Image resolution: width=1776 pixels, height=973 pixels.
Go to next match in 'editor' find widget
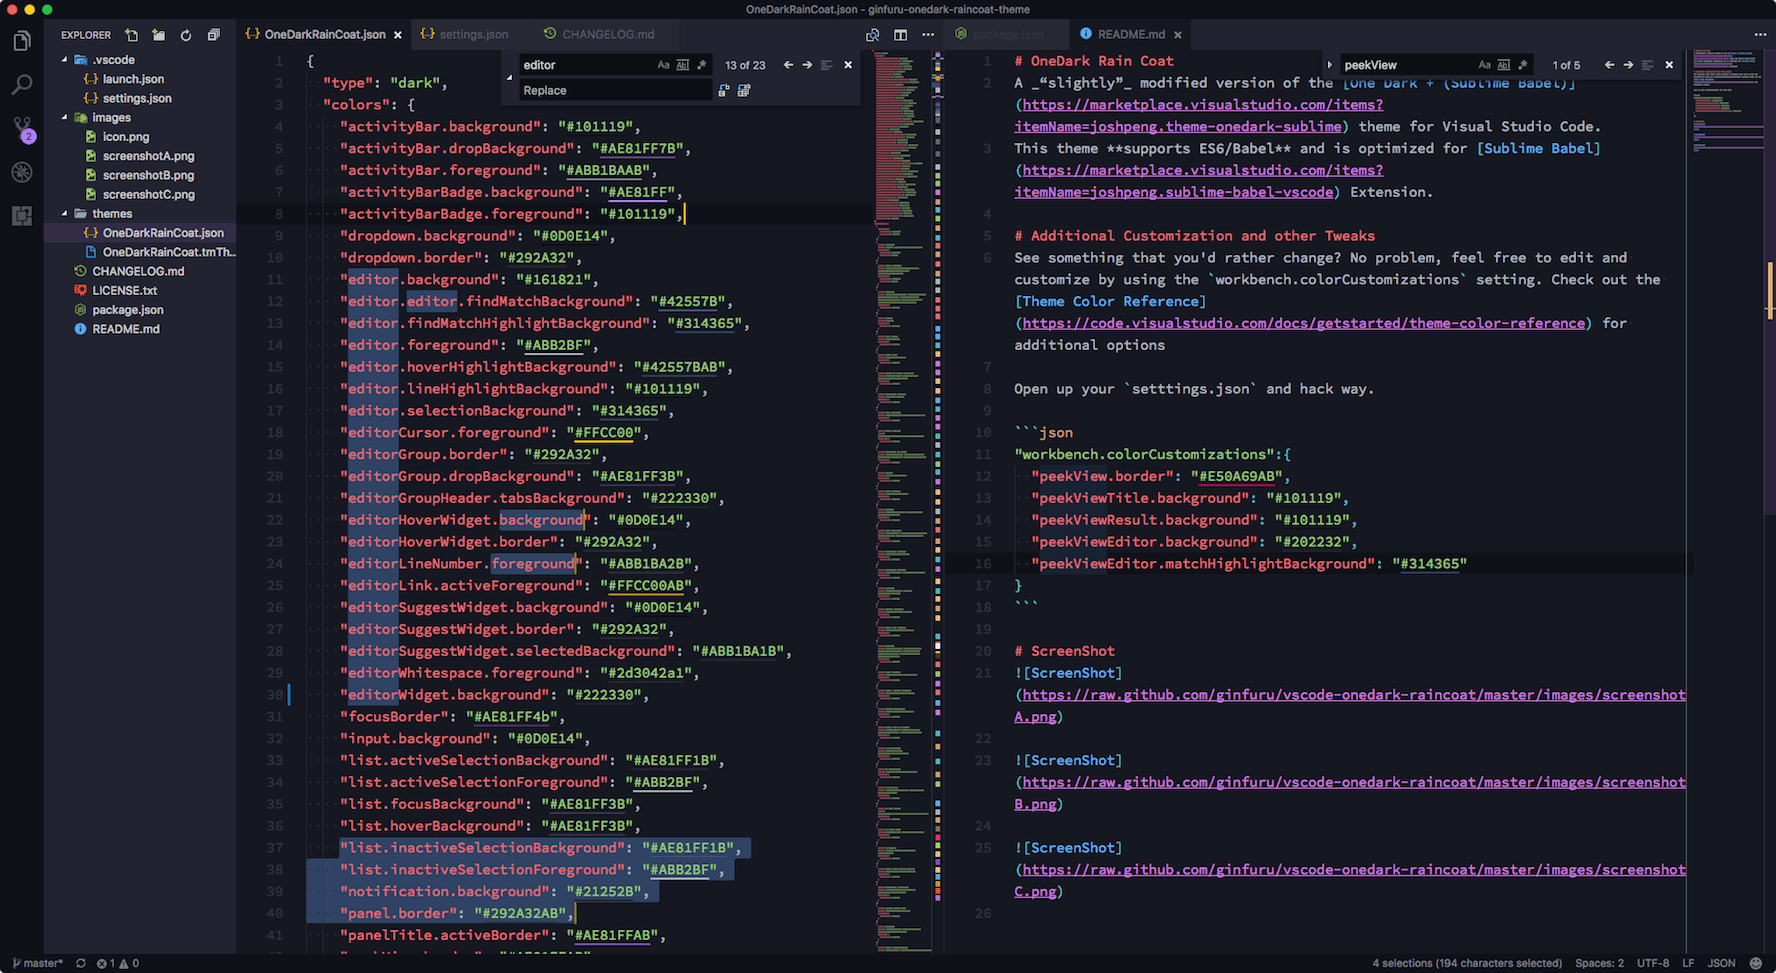807,65
